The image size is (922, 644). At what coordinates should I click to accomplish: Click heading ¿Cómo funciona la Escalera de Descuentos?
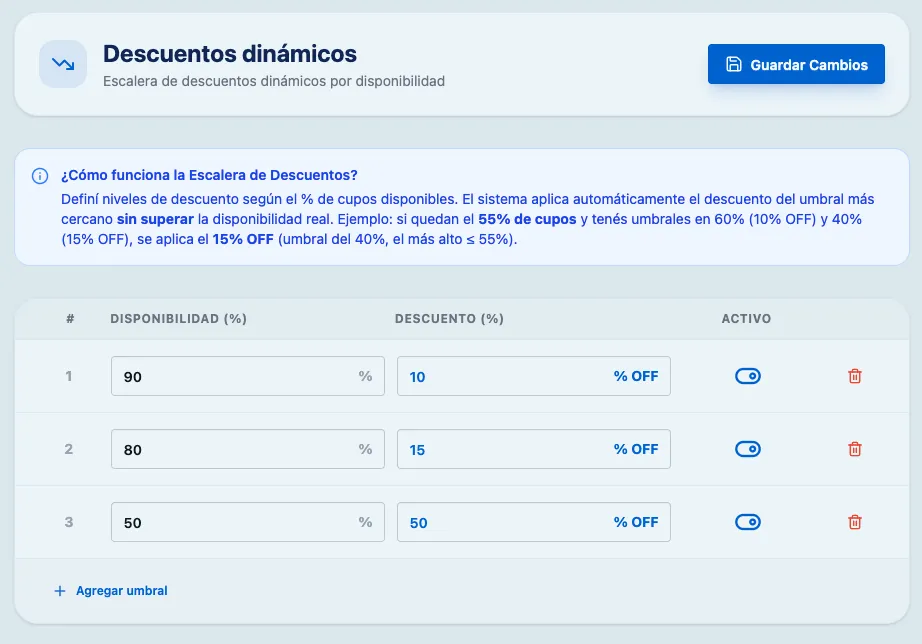tap(209, 175)
